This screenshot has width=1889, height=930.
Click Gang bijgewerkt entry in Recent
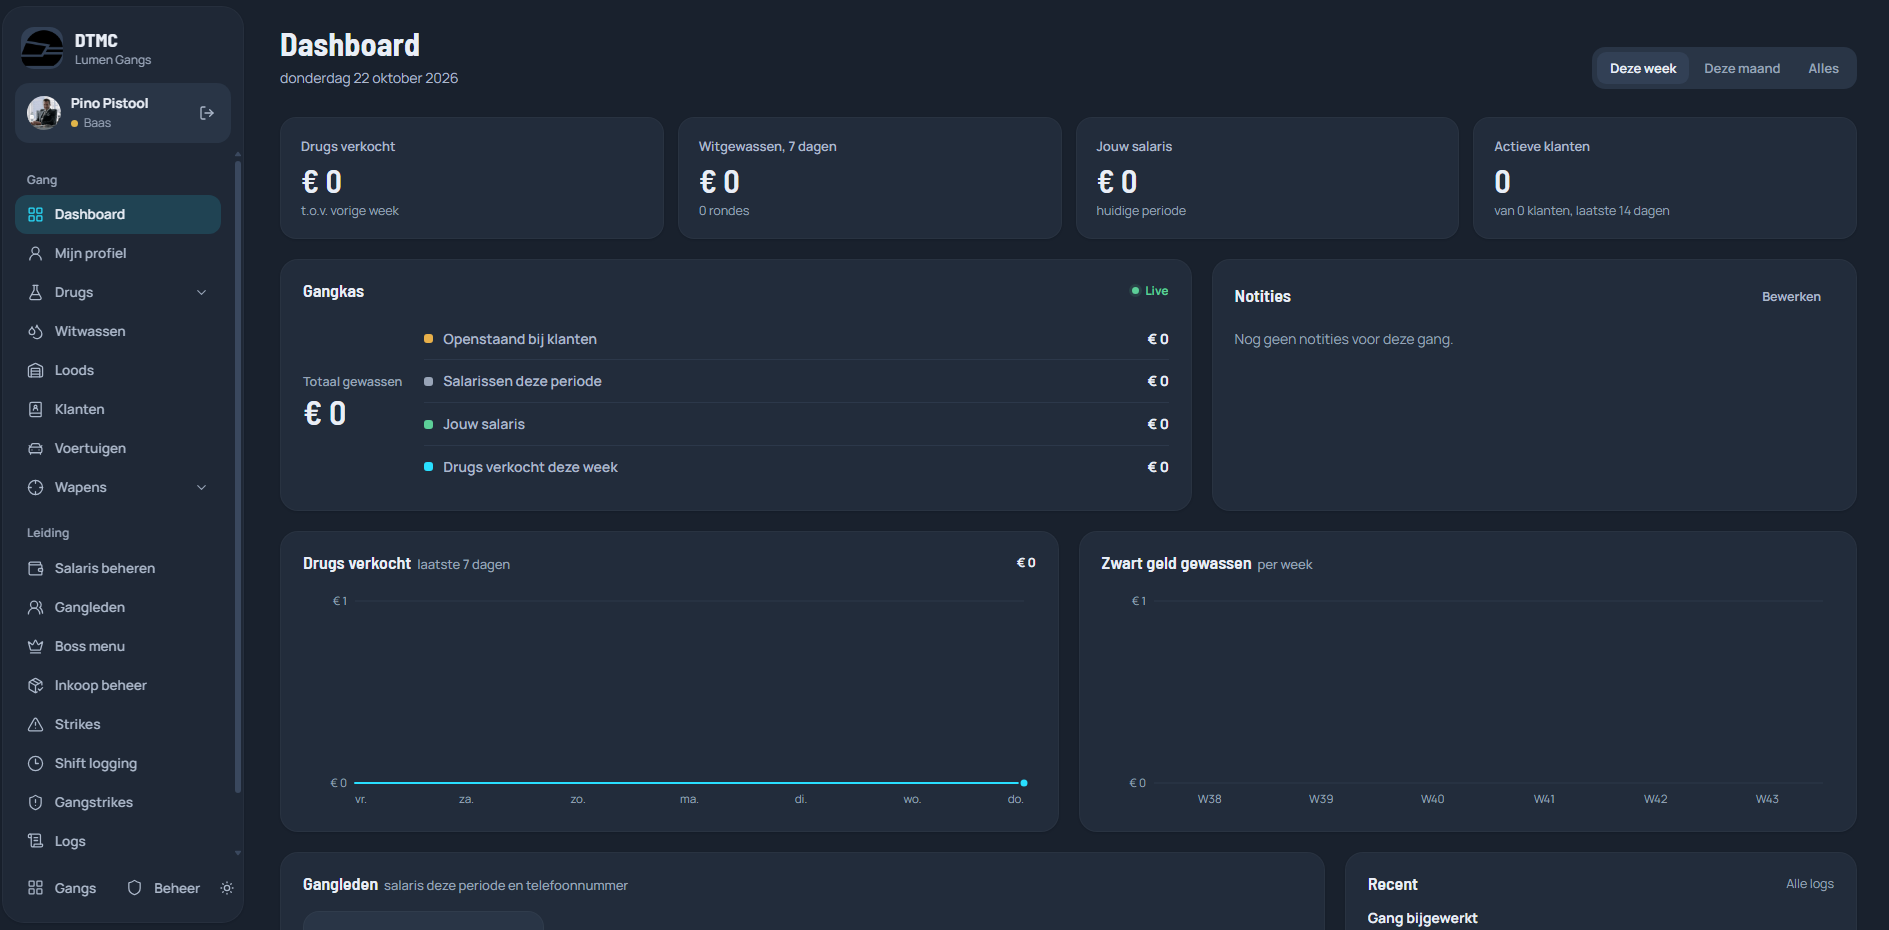(1422, 918)
